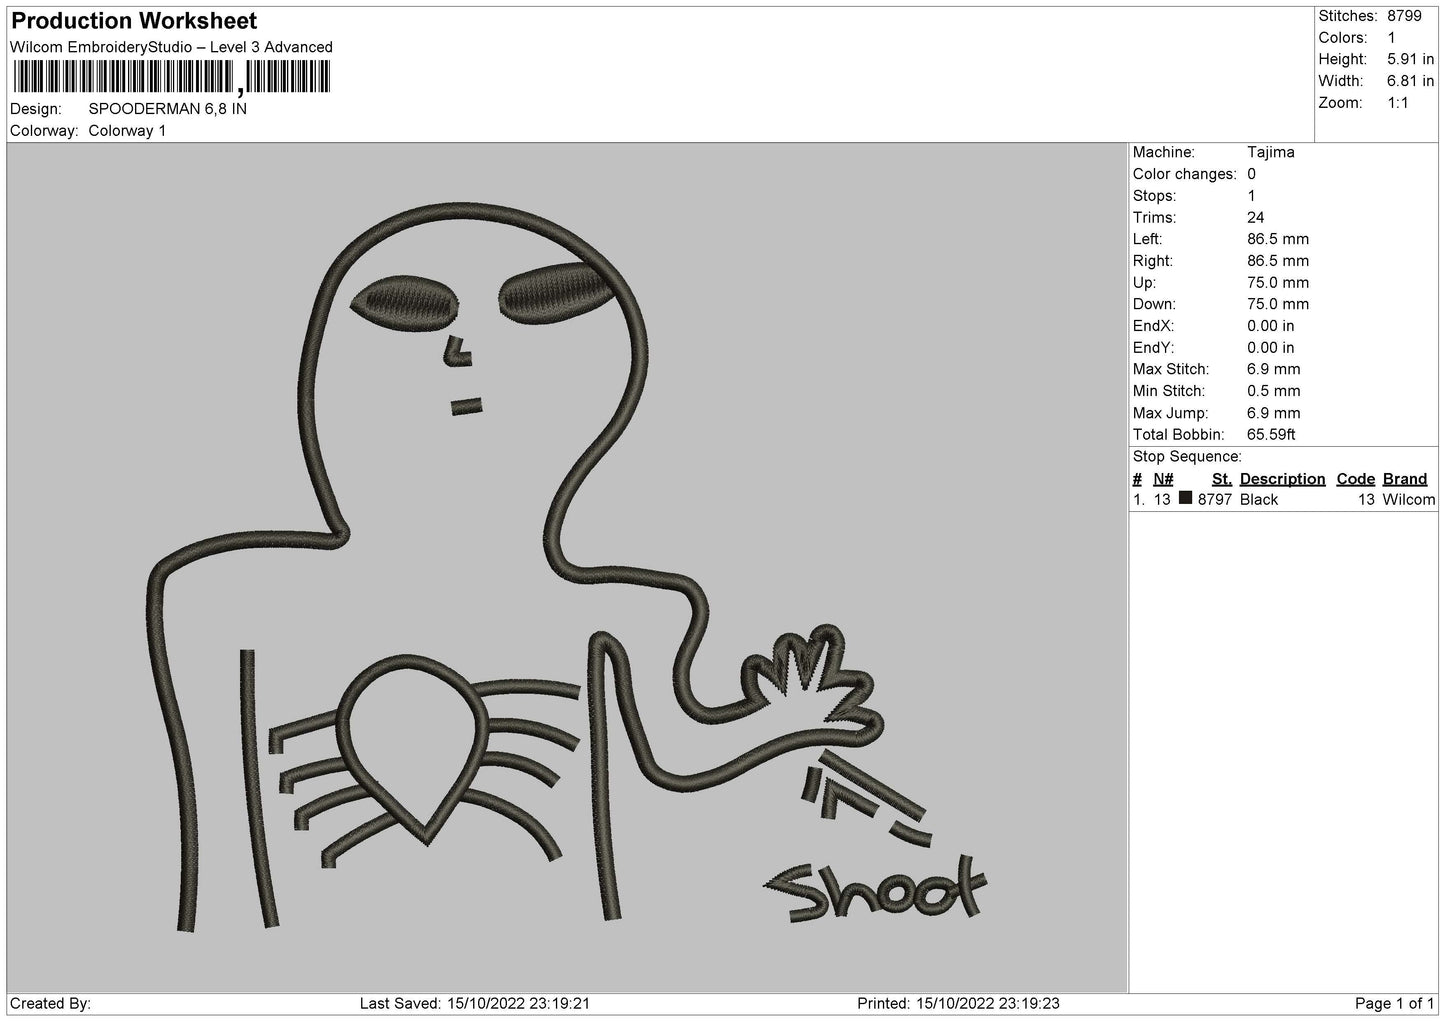This screenshot has height=1021, width=1445.
Task: Select the Colors value 1
Action: [x=1391, y=38]
